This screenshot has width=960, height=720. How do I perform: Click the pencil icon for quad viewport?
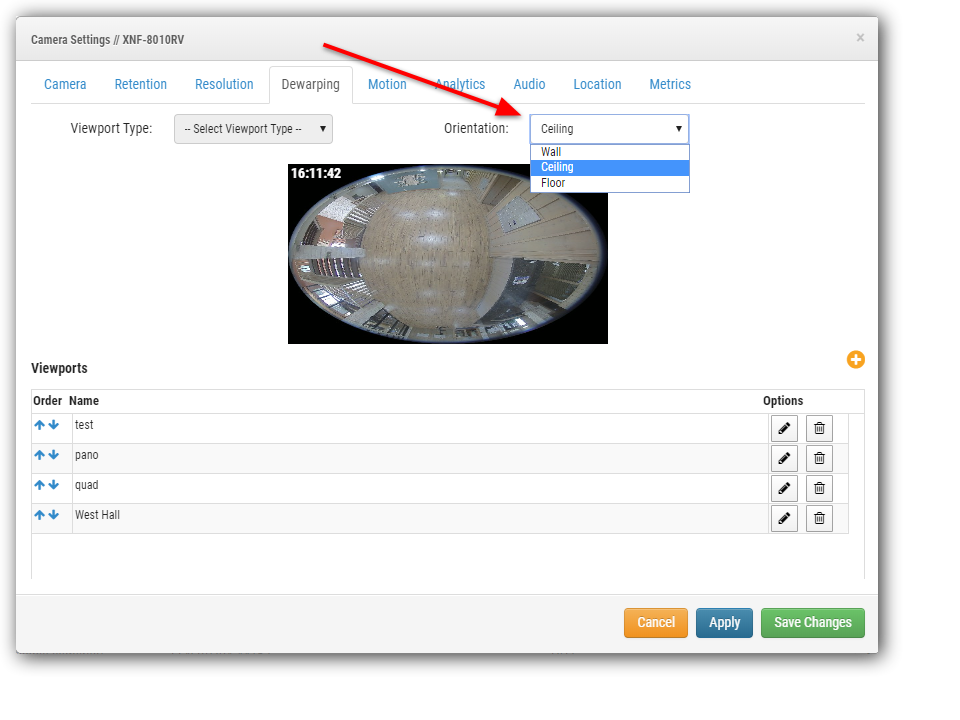click(x=784, y=488)
